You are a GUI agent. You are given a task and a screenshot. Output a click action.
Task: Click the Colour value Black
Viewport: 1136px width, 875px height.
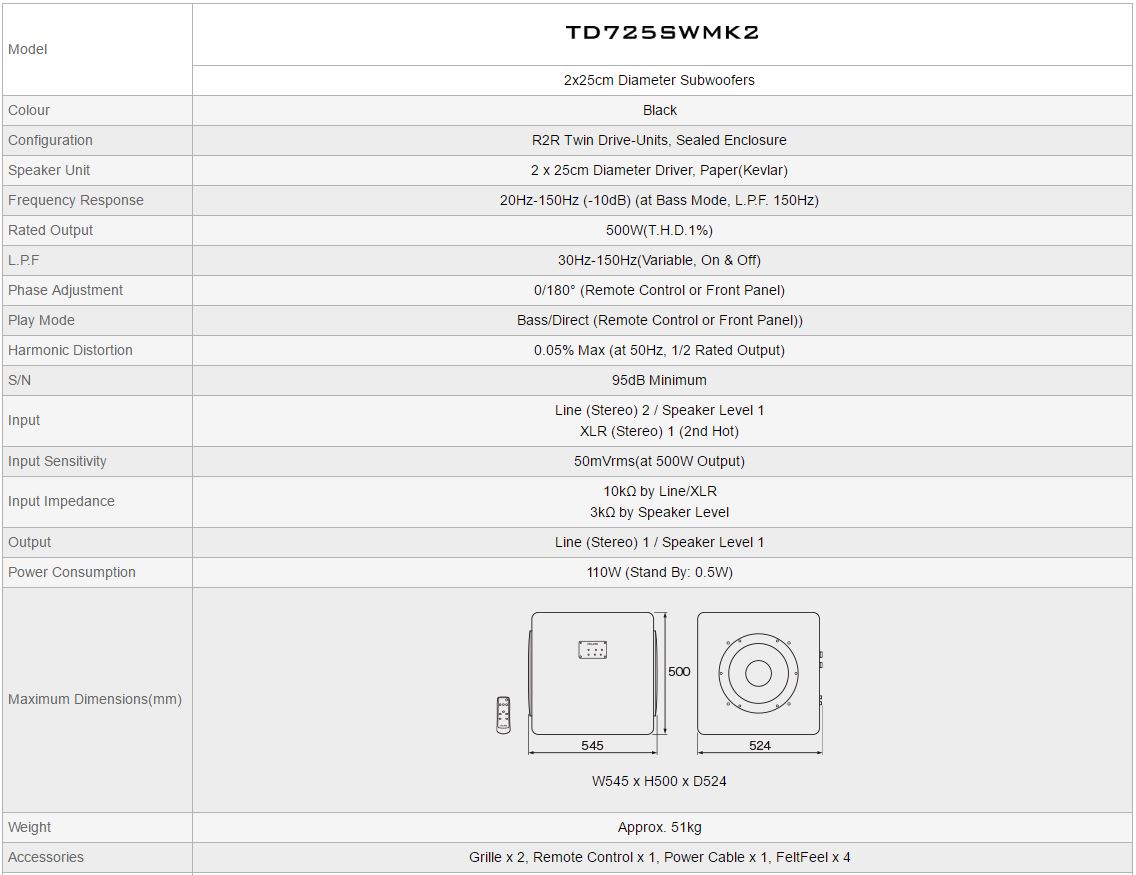pyautogui.click(x=659, y=110)
